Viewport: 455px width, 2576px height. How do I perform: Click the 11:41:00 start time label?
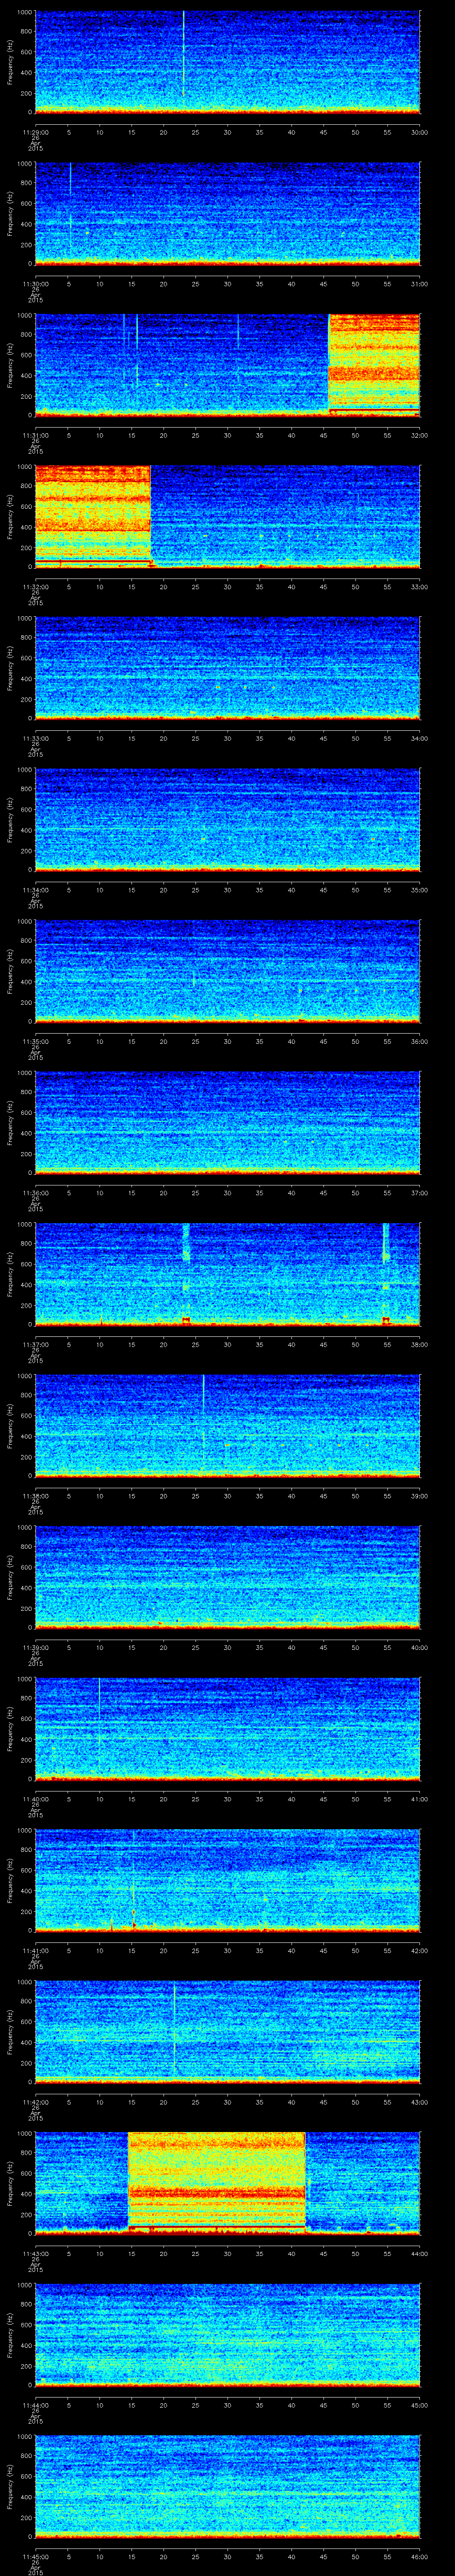pyautogui.click(x=35, y=1950)
